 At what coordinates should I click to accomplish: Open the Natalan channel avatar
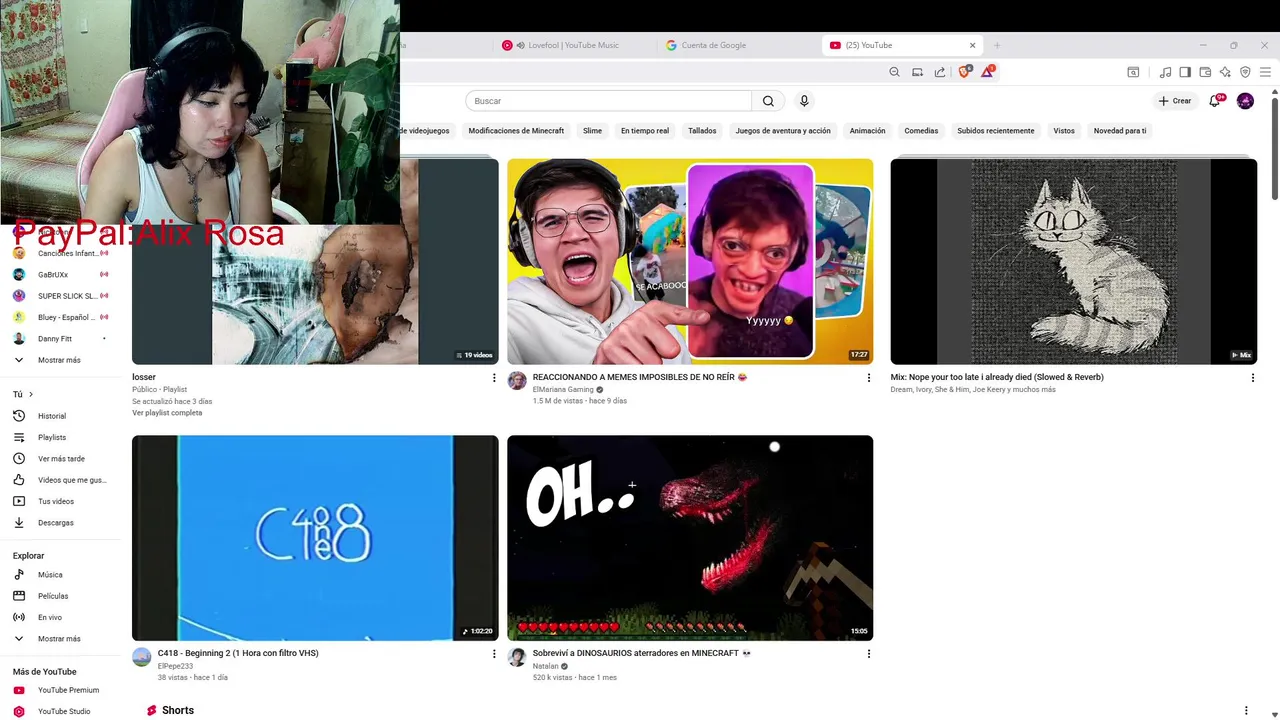click(x=517, y=656)
